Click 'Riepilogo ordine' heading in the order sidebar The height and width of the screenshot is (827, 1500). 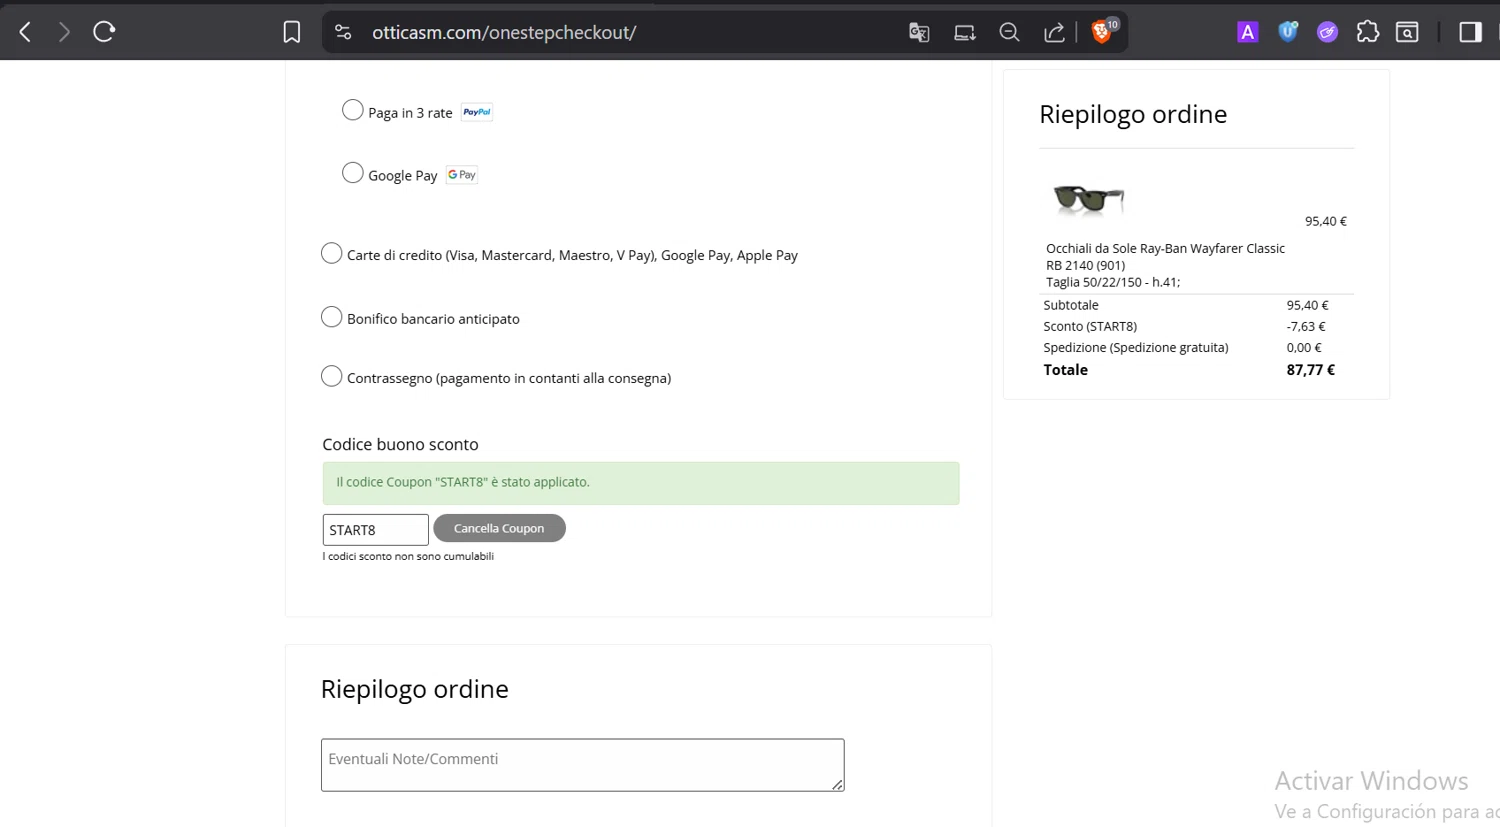pos(1133,114)
